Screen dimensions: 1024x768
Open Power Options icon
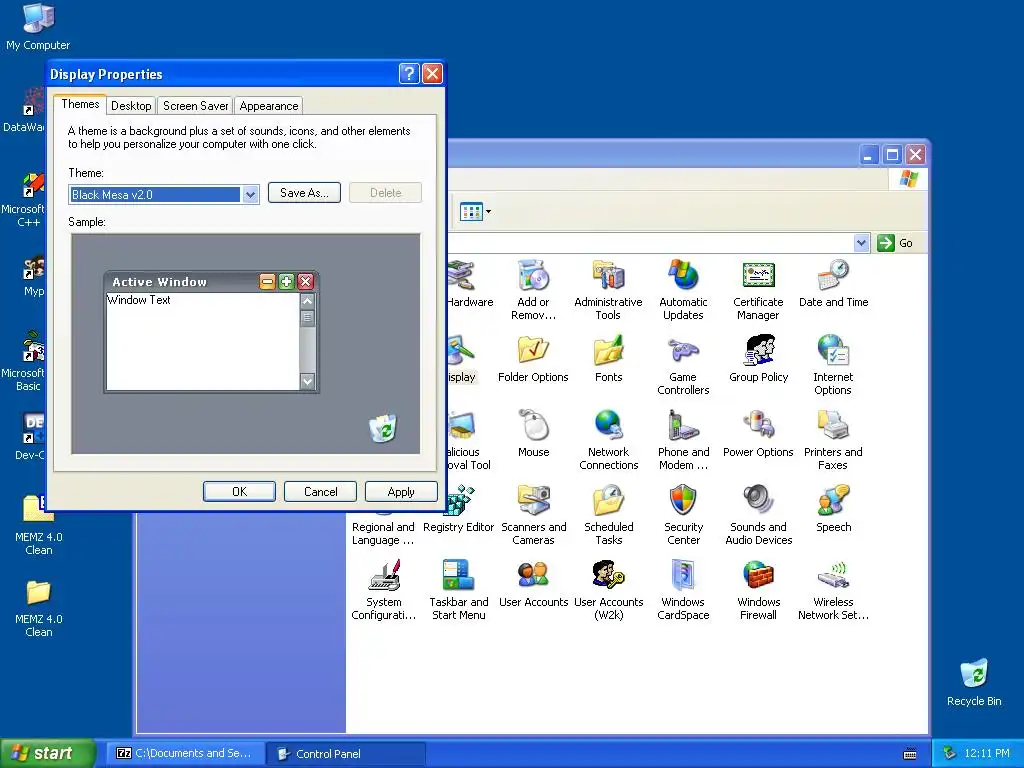coord(758,434)
